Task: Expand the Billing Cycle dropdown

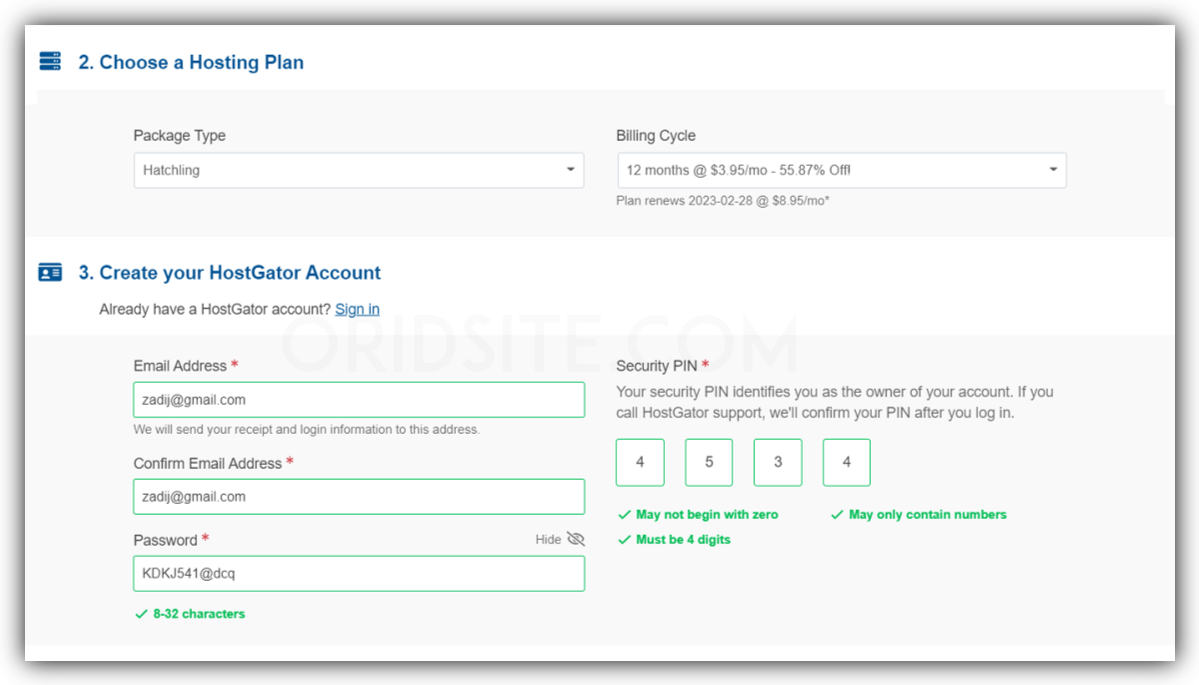Action: [841, 170]
